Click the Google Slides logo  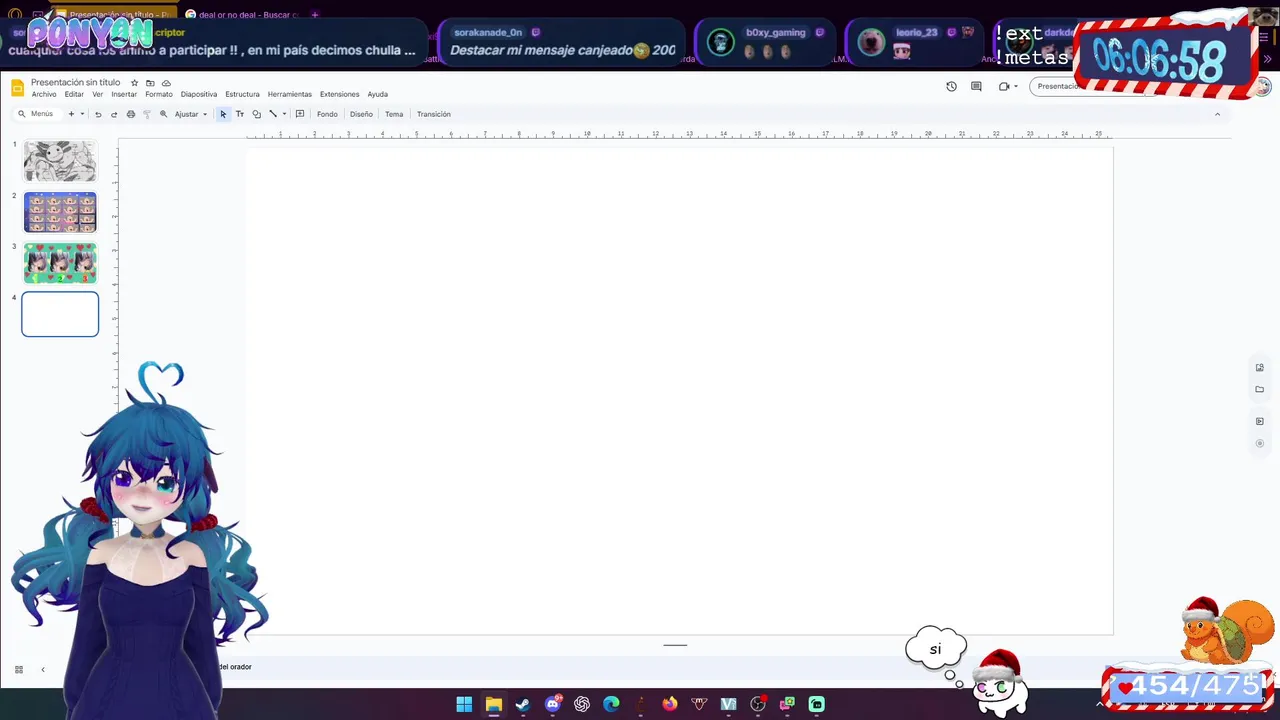coord(16,88)
